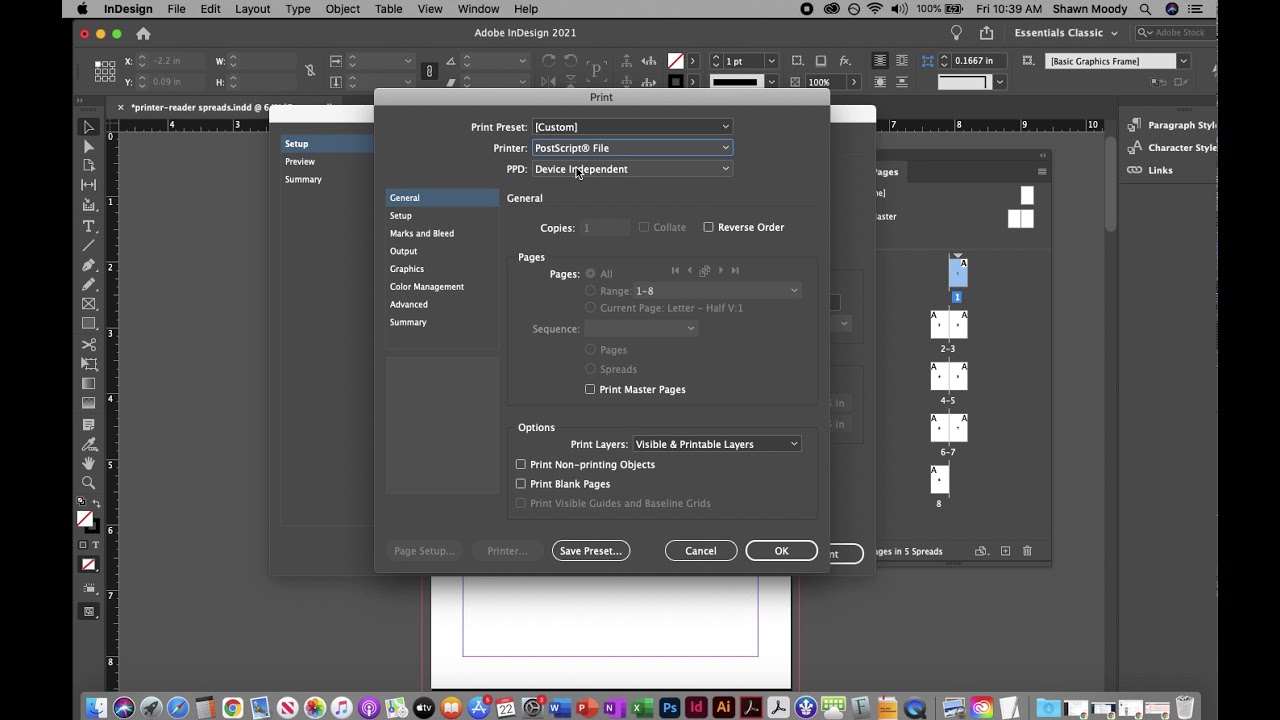The height and width of the screenshot is (720, 1280).
Task: Click OK in the Print dialog
Action: tap(781, 551)
